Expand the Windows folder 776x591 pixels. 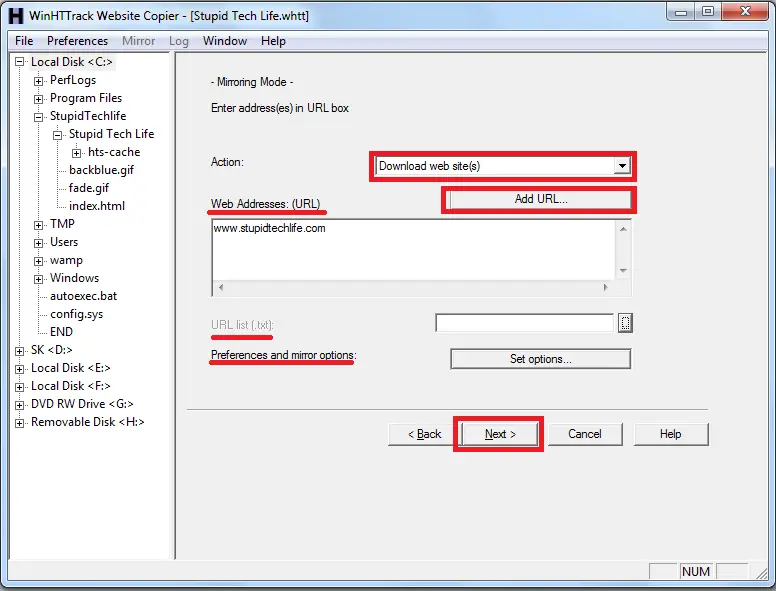[x=38, y=279]
